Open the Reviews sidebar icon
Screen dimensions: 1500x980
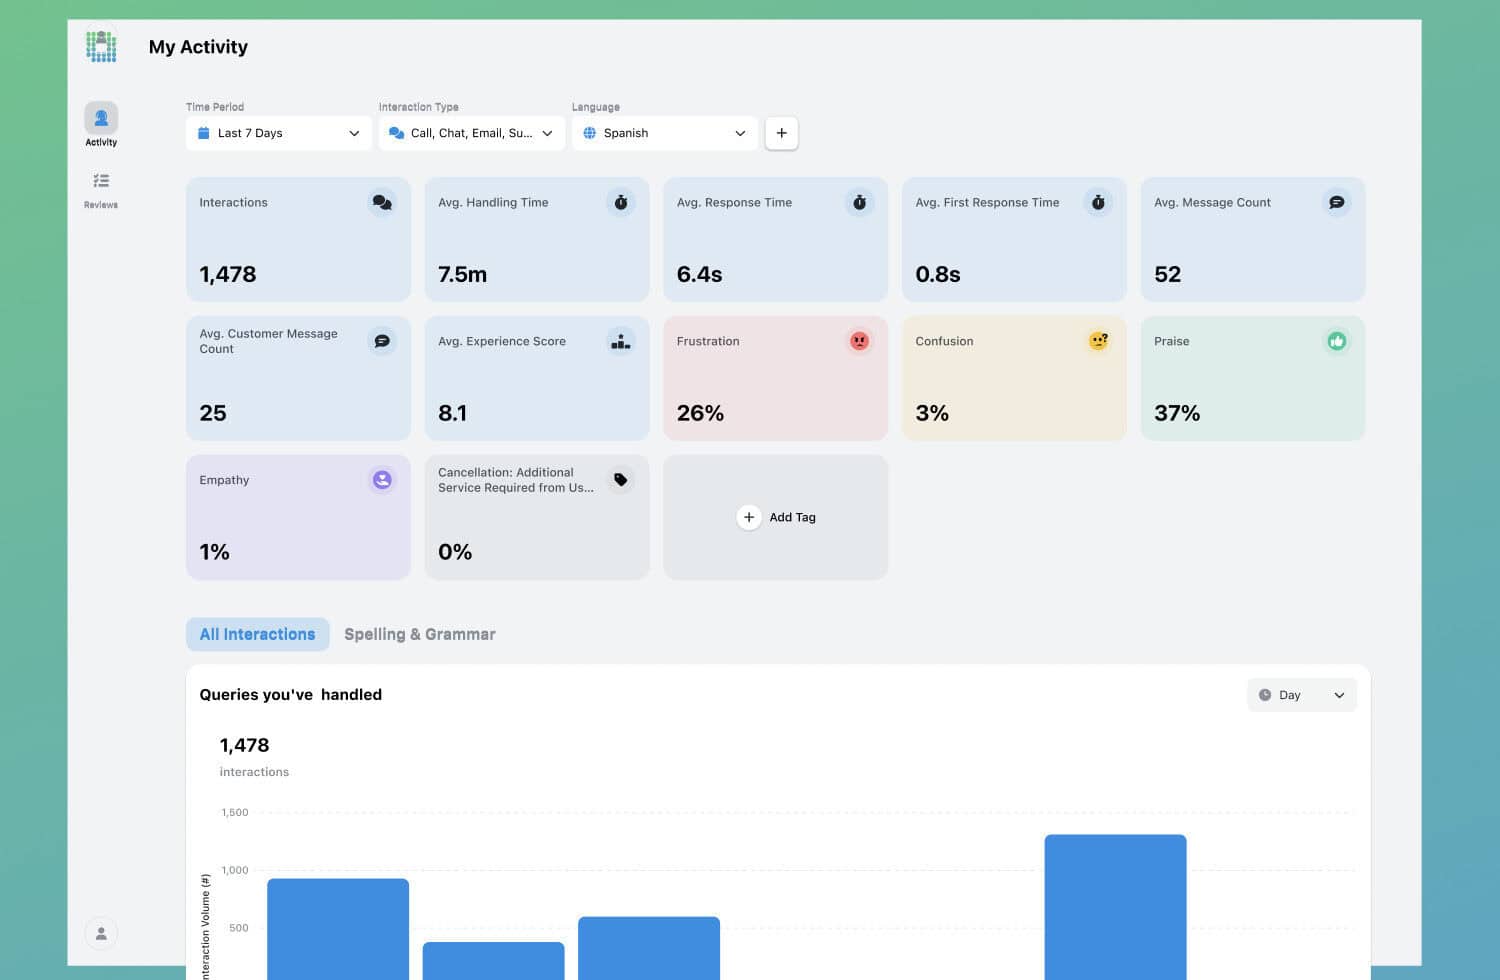(101, 182)
